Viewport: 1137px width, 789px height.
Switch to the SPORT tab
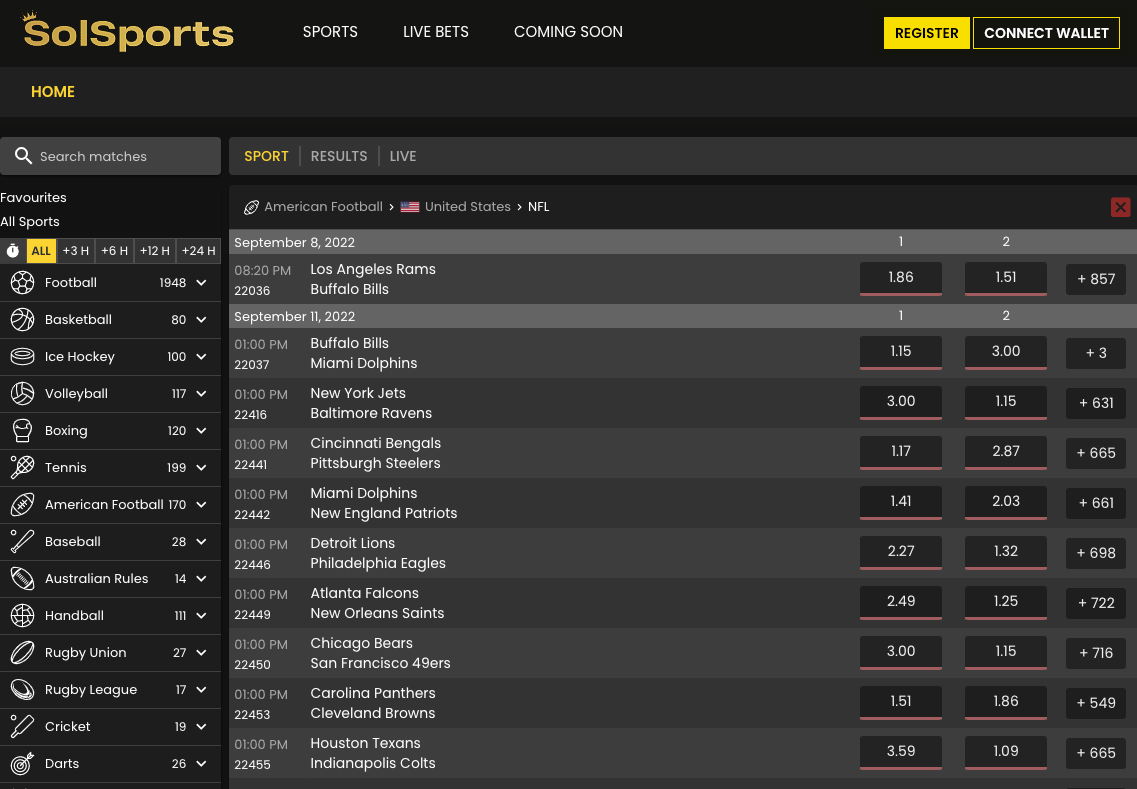tap(266, 156)
